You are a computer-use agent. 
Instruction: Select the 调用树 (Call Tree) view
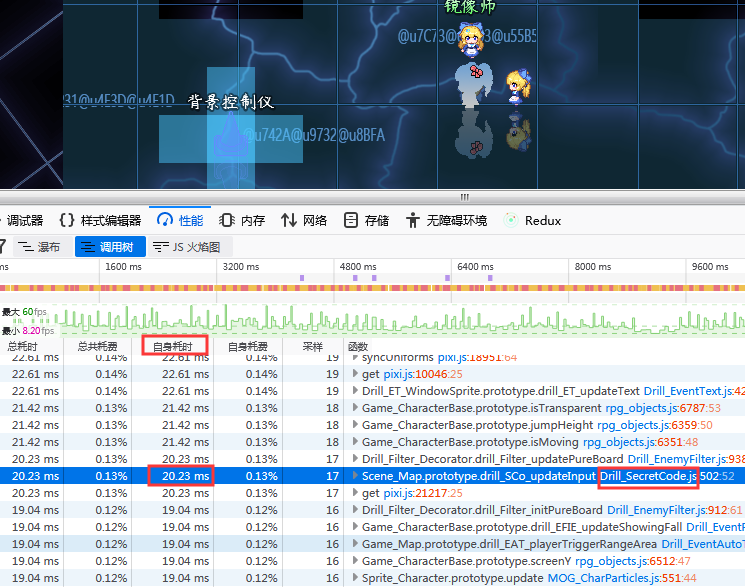(x=110, y=246)
